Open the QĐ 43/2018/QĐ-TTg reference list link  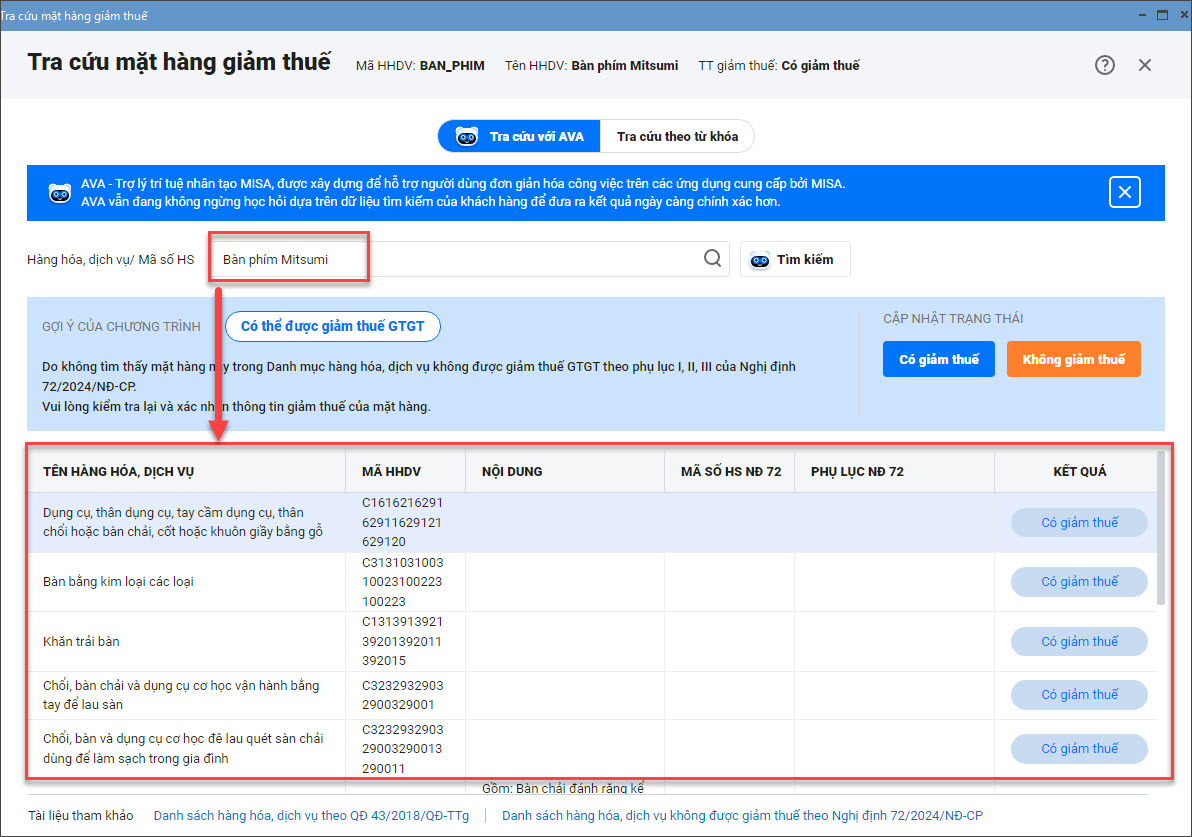(x=311, y=815)
